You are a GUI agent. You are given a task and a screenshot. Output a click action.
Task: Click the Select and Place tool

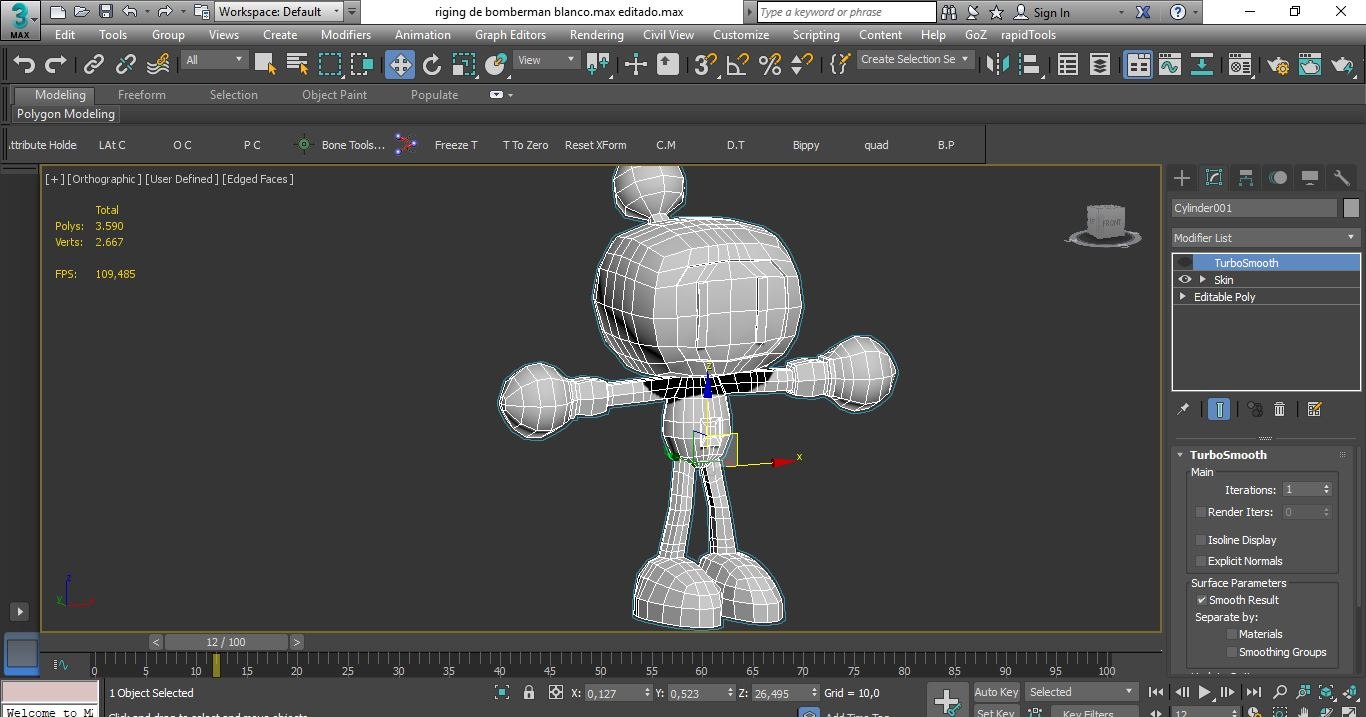point(496,64)
